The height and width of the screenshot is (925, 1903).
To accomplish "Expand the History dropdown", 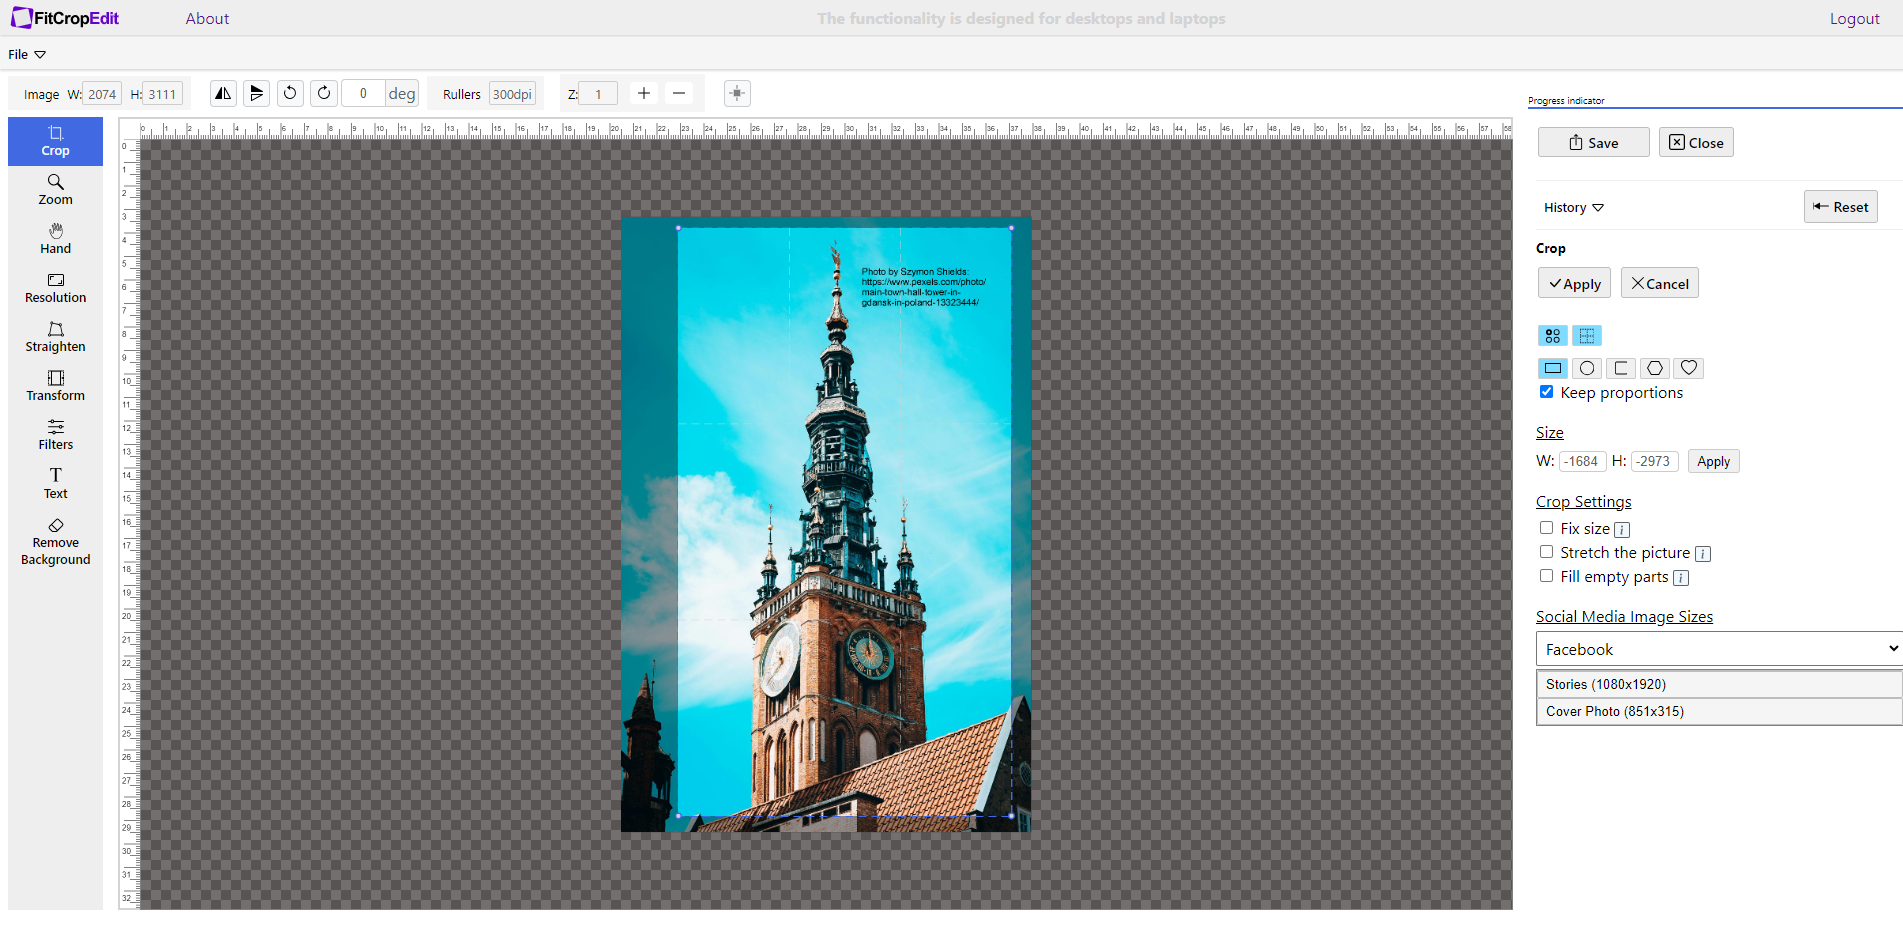I will click(x=1574, y=208).
